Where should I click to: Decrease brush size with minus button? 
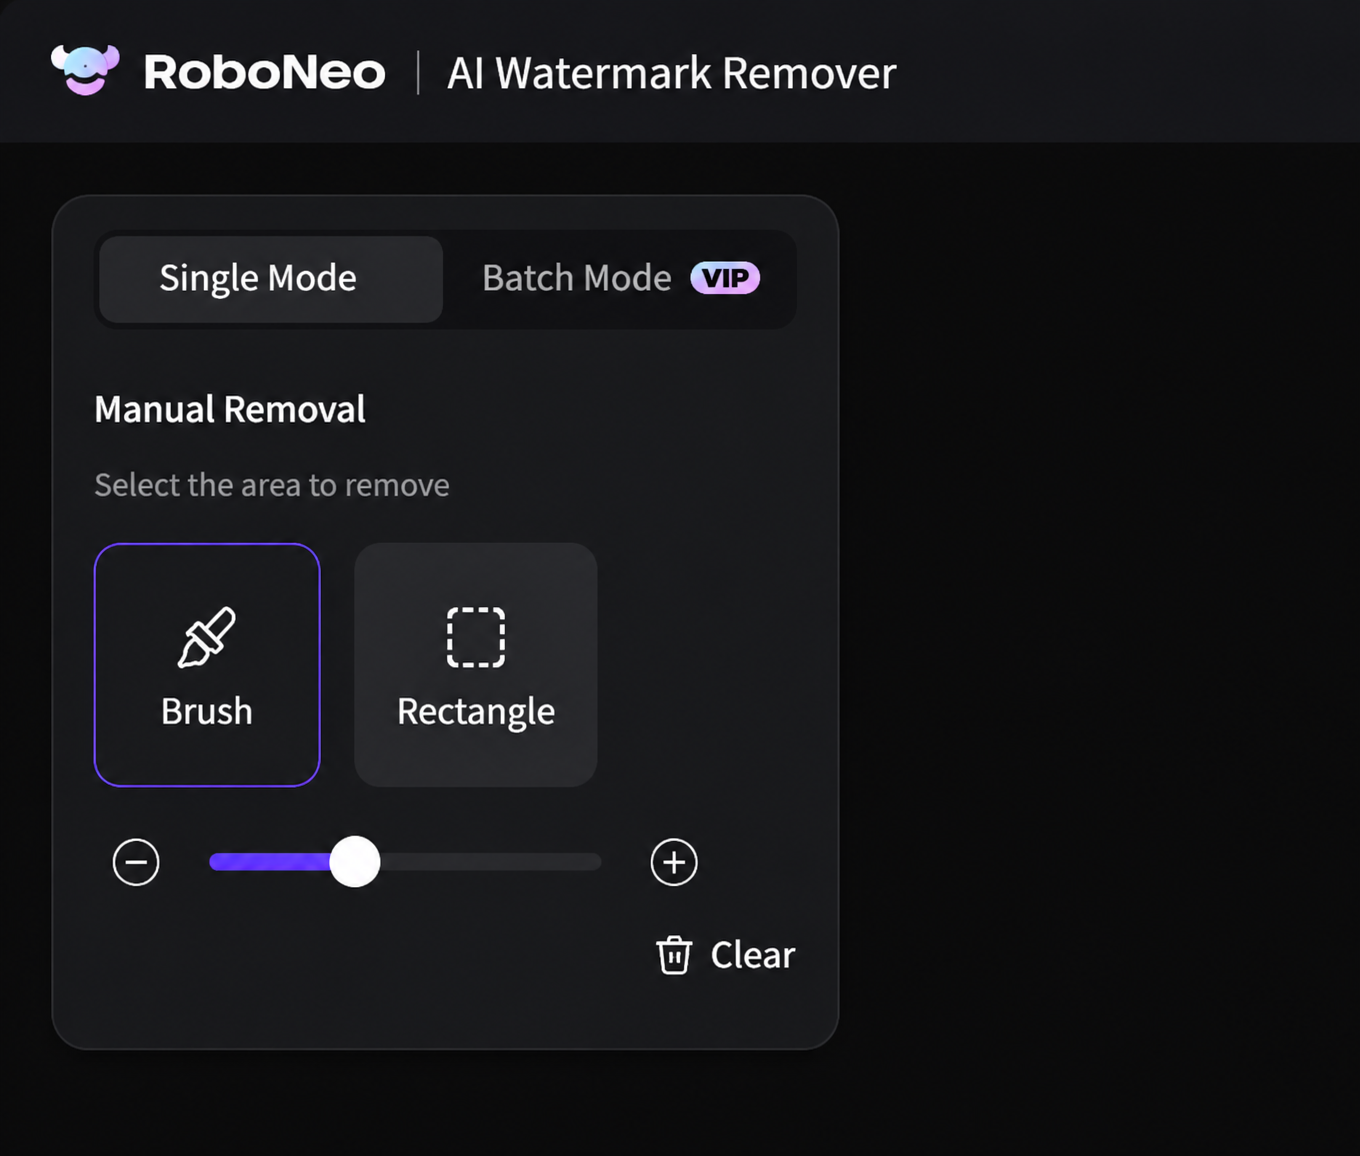136,862
